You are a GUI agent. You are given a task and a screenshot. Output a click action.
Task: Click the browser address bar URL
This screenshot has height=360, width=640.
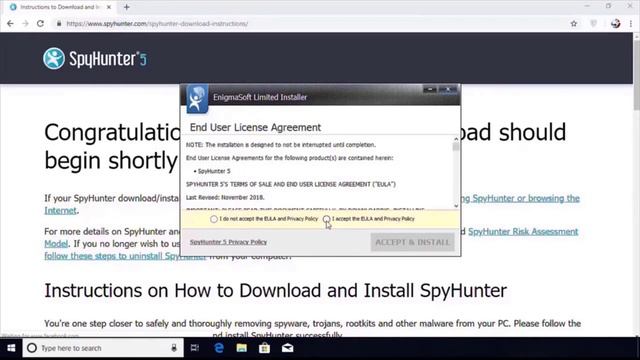pos(157,24)
